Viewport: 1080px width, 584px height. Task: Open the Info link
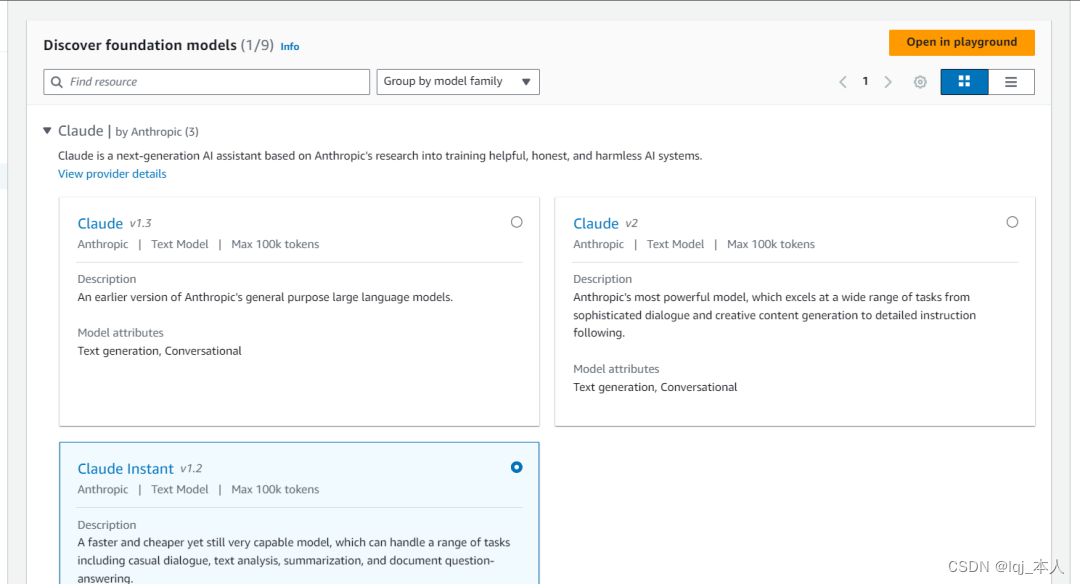coord(290,46)
